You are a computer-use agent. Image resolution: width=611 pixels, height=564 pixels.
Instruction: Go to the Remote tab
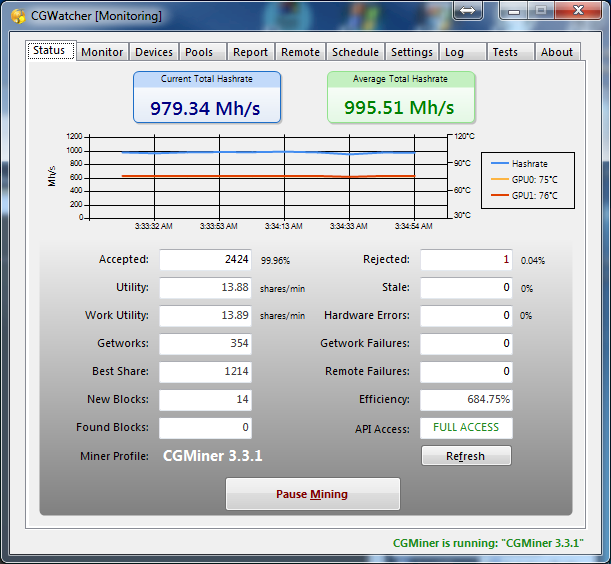click(300, 52)
